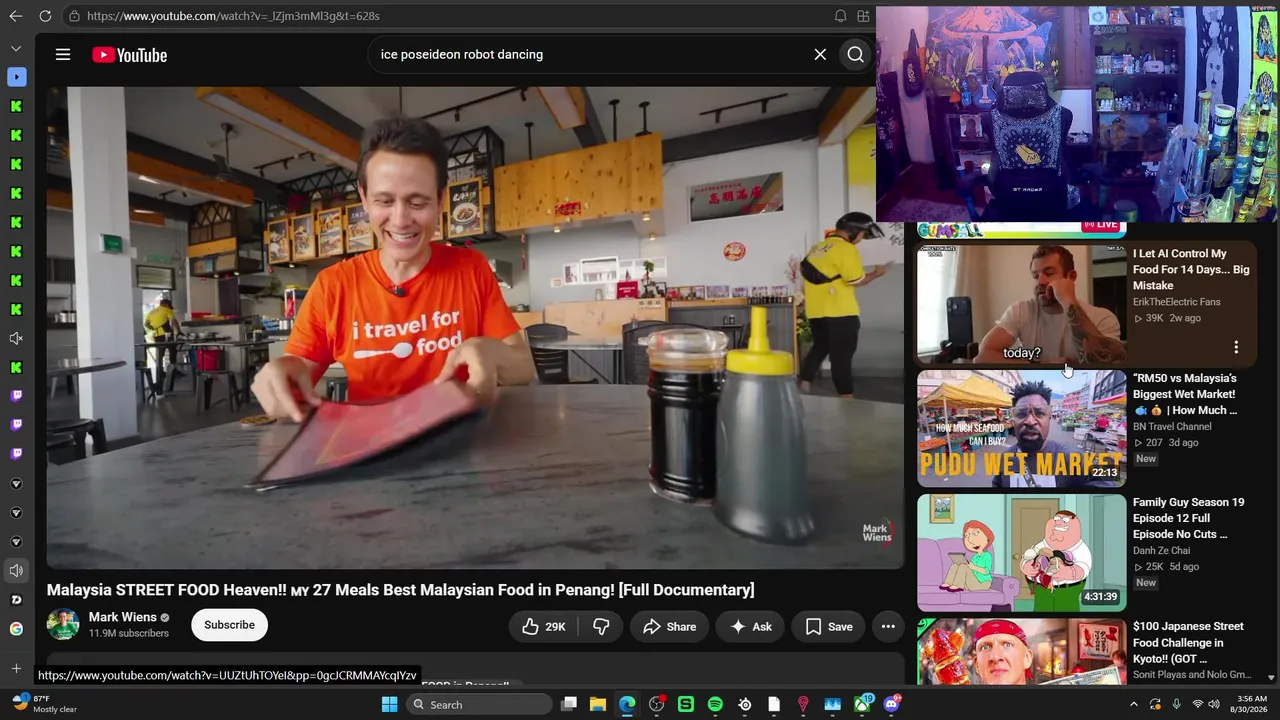
Task: Open three-dot menu on the AI food video
Action: 1236,347
